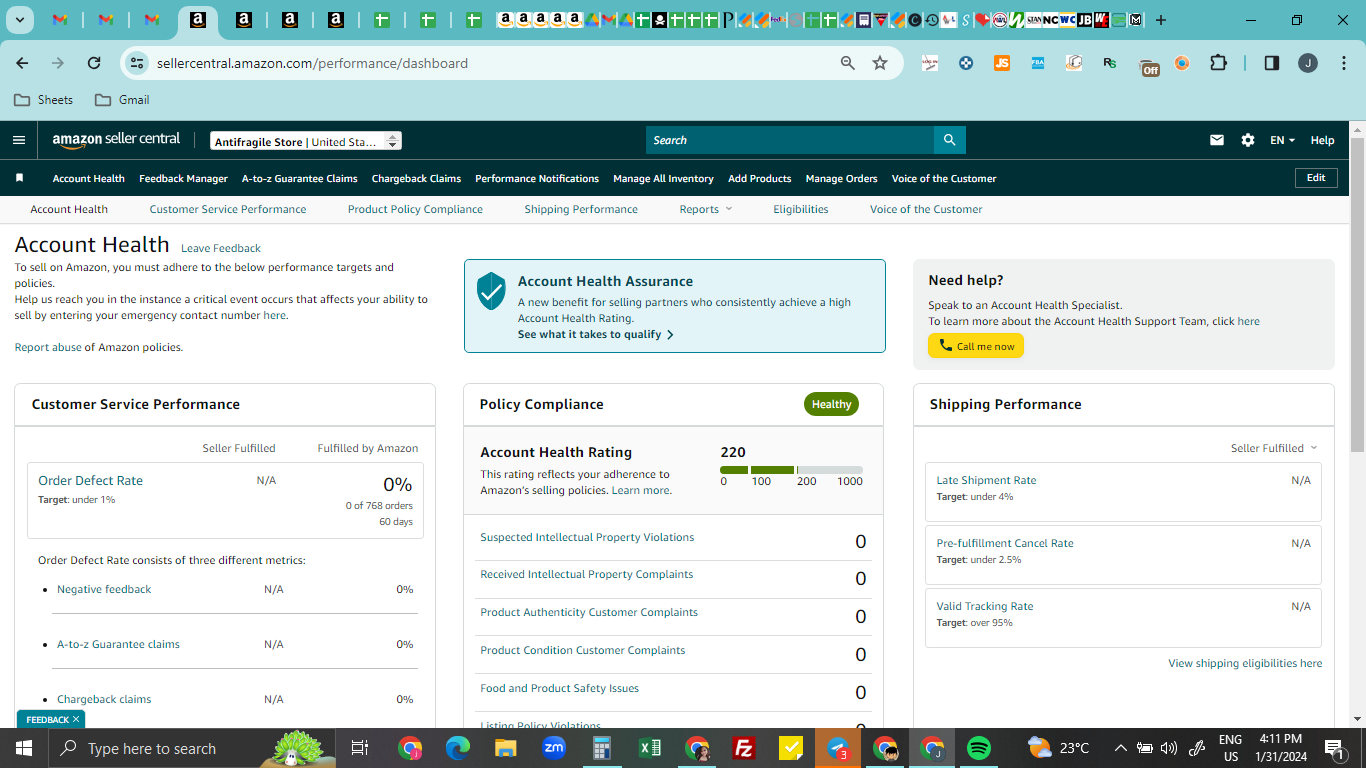
Task: Open the Chrome side panel
Action: pos(1272,63)
